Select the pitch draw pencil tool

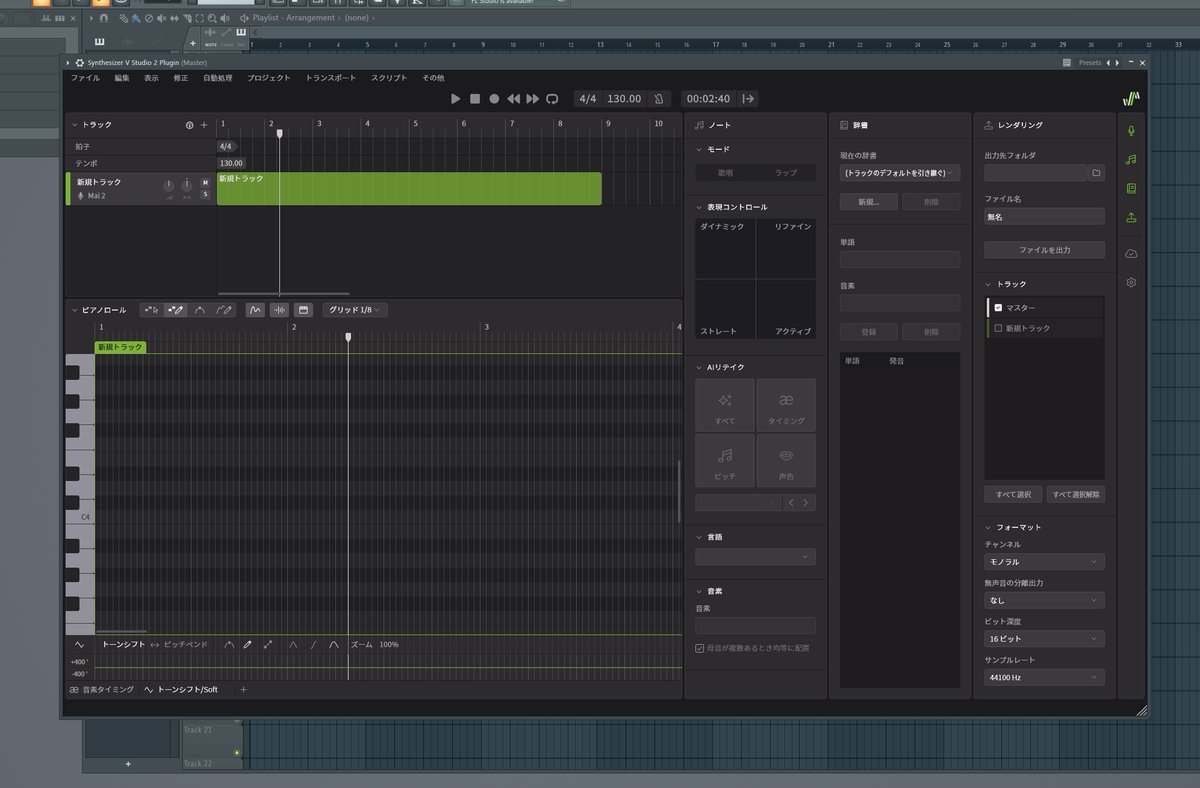click(x=224, y=310)
